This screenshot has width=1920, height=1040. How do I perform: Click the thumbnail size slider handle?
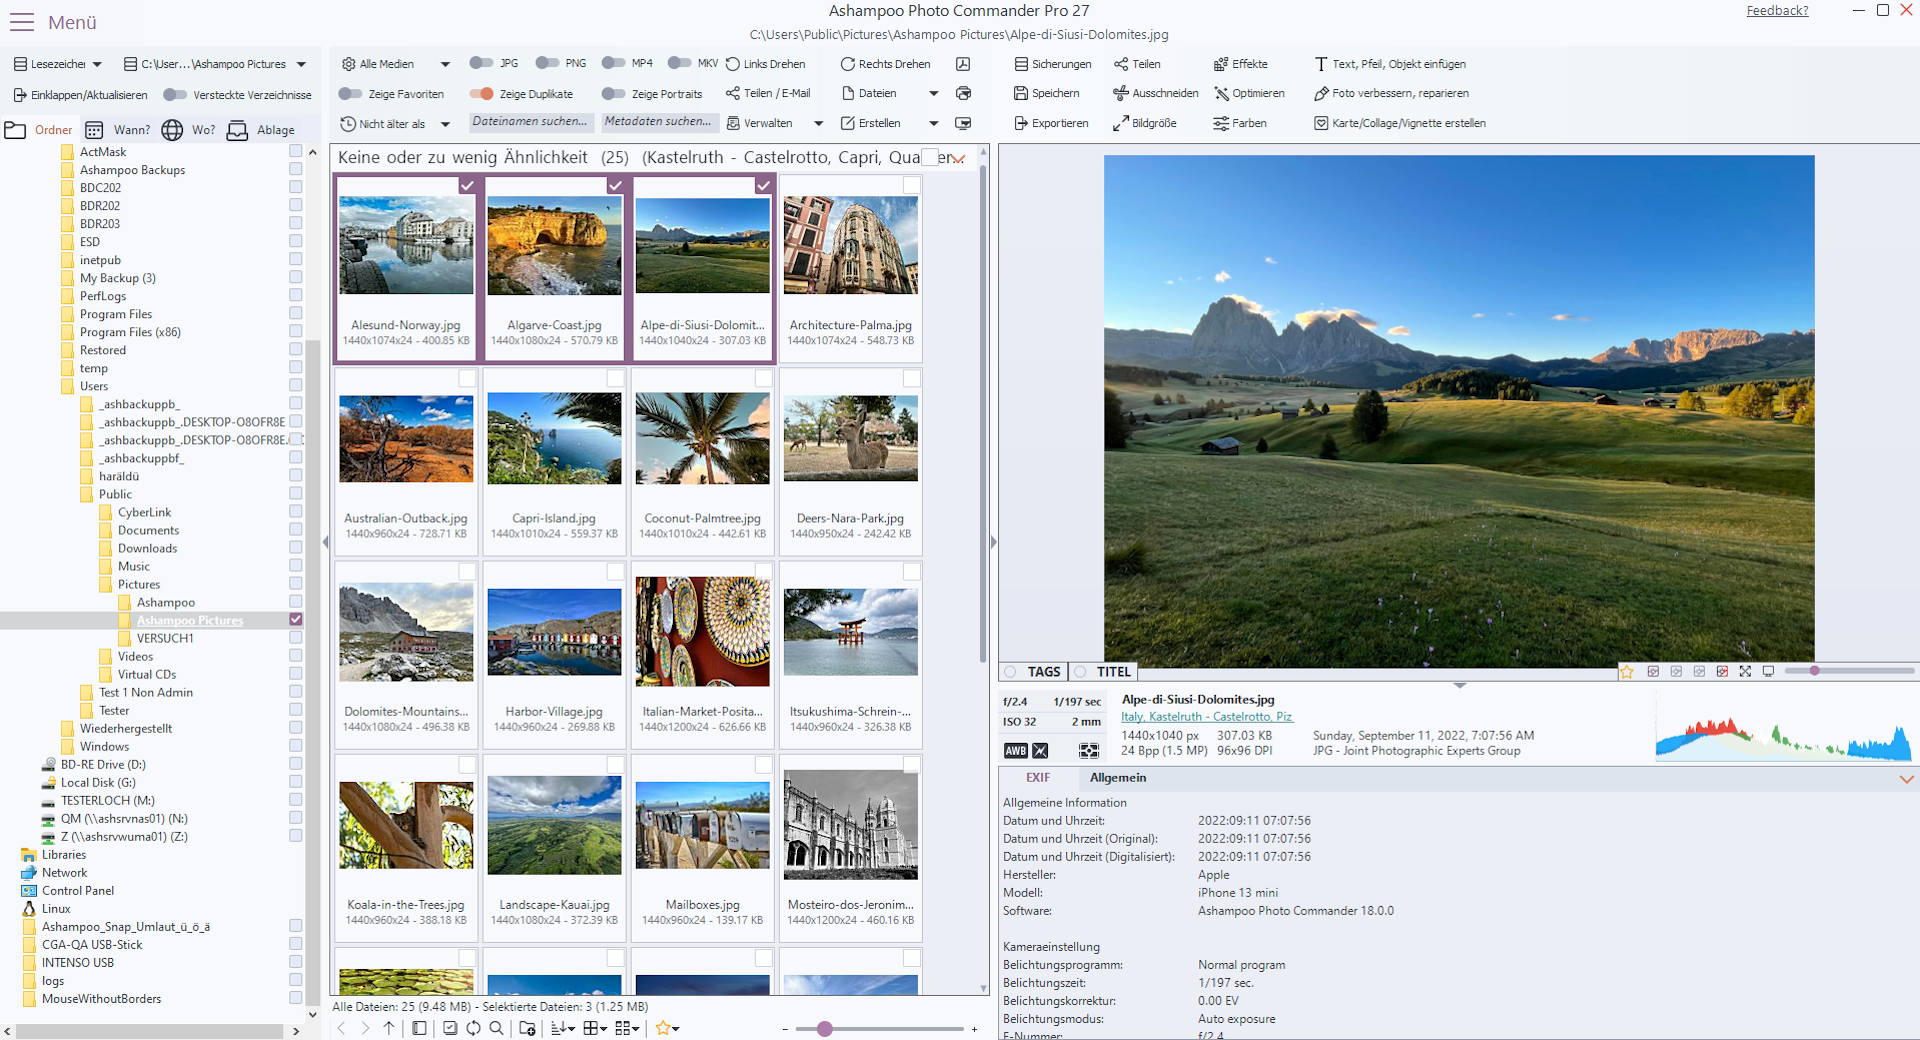[825, 1028]
